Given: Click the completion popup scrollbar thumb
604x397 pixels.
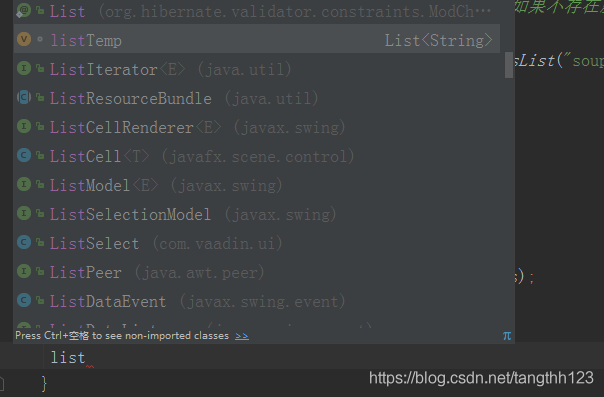Looking at the screenshot, I should [x=509, y=65].
